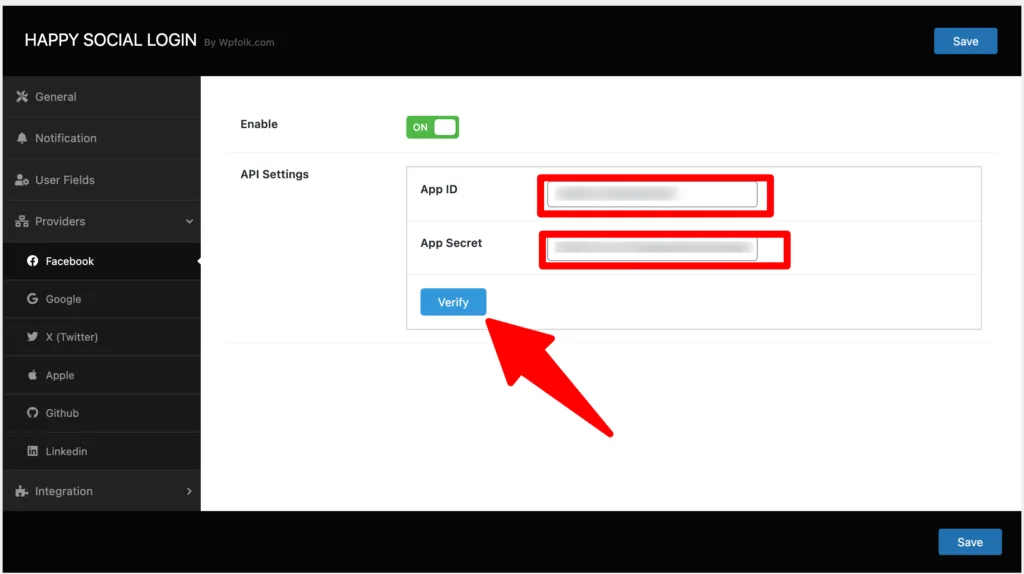1024x574 pixels.
Task: Click the App ID label
Action: [439, 189]
